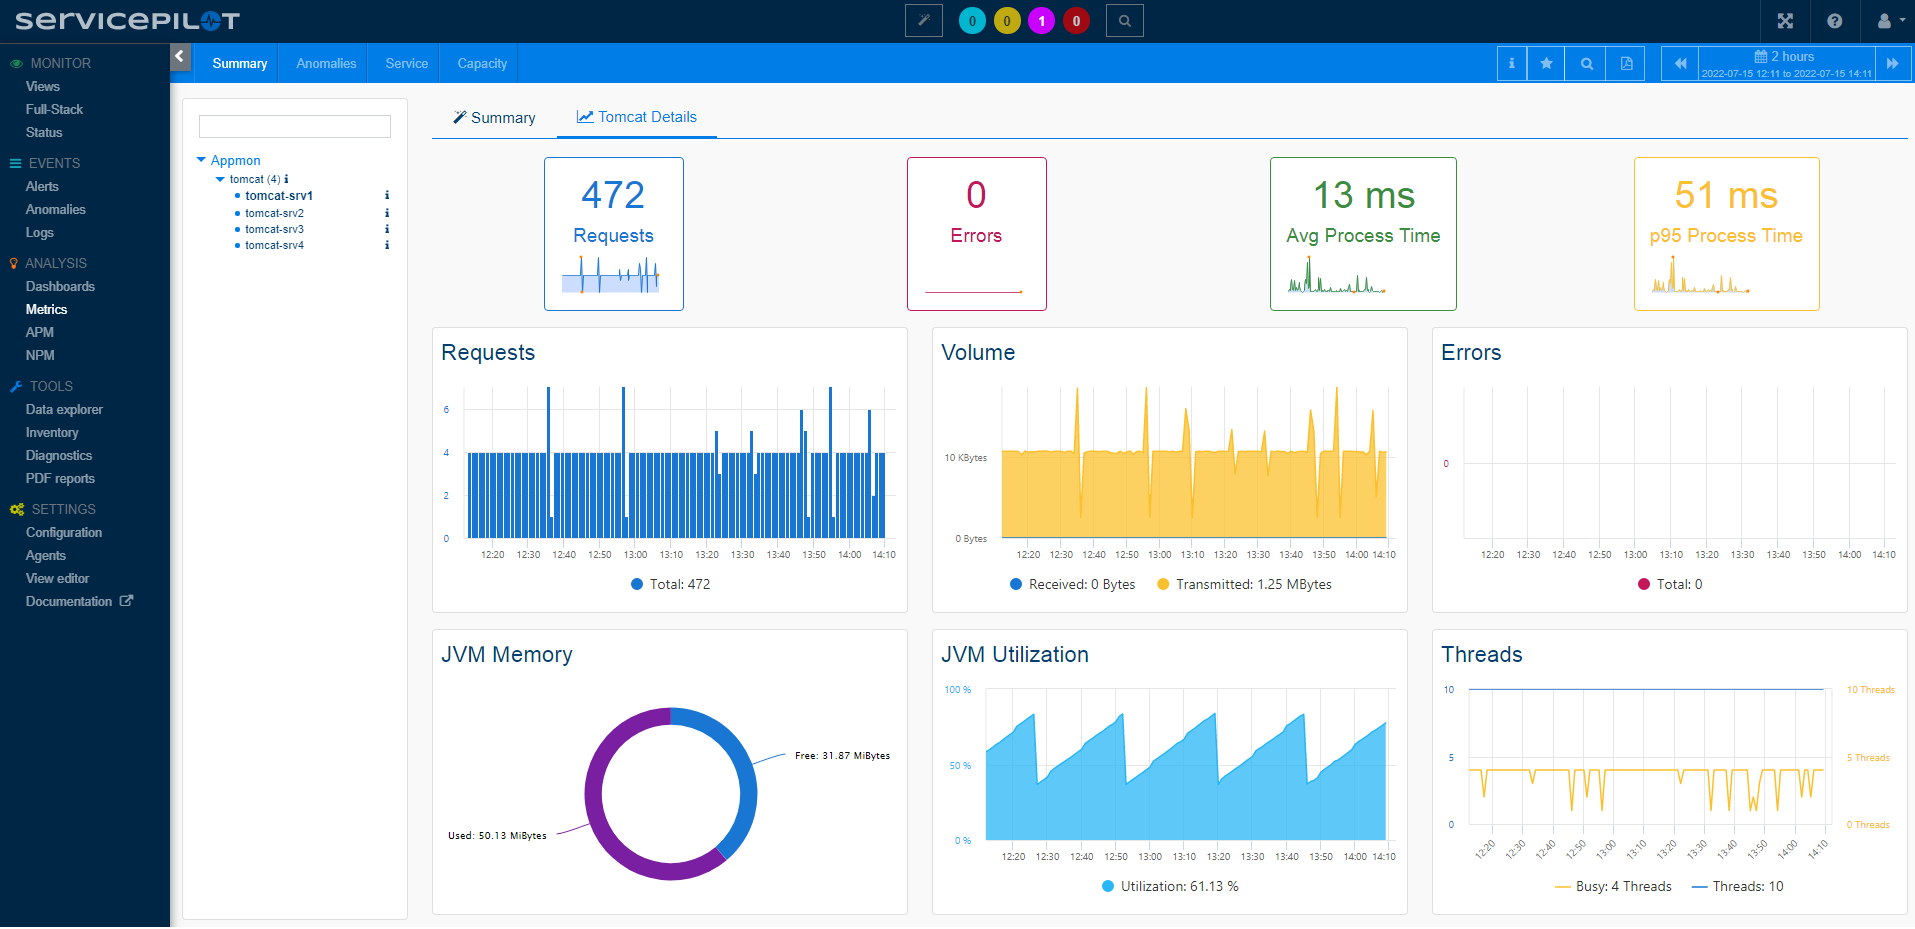1915x929 pixels.
Task: Click the magic wand icon in top bar
Action: point(923,21)
